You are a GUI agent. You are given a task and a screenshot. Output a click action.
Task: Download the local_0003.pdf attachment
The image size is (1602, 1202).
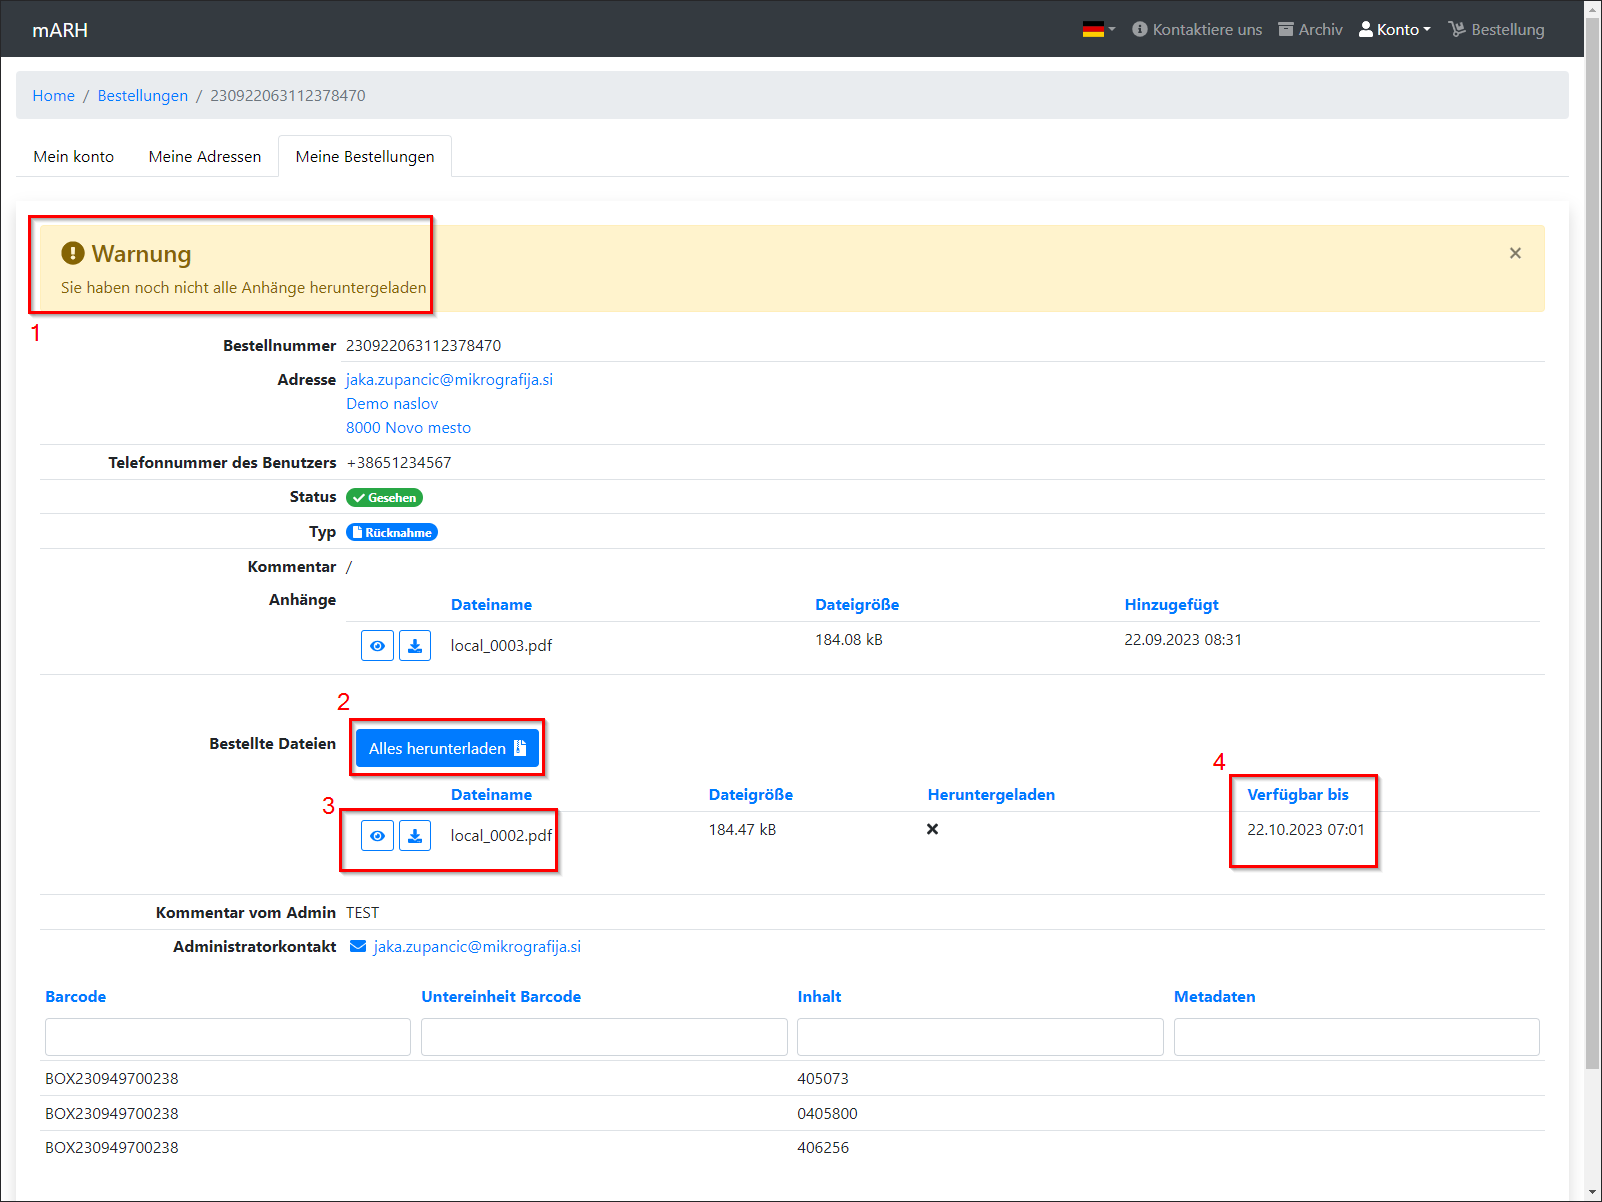click(x=415, y=646)
